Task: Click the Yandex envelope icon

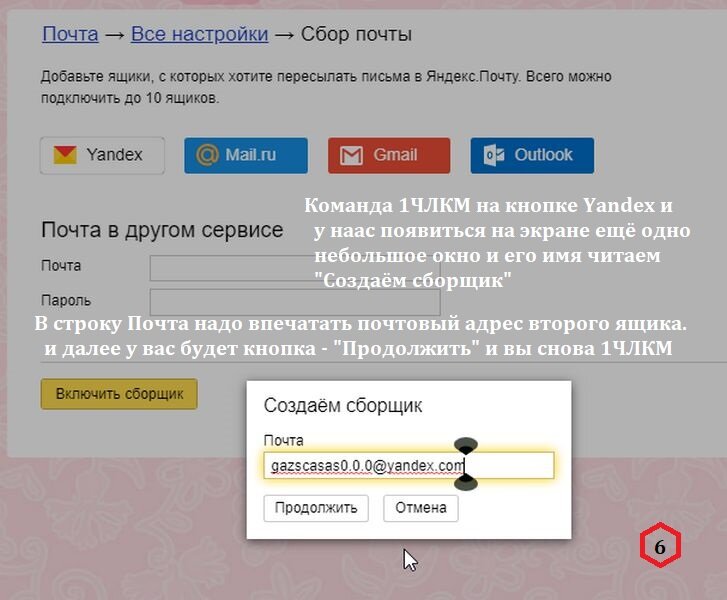Action: pyautogui.click(x=65, y=155)
